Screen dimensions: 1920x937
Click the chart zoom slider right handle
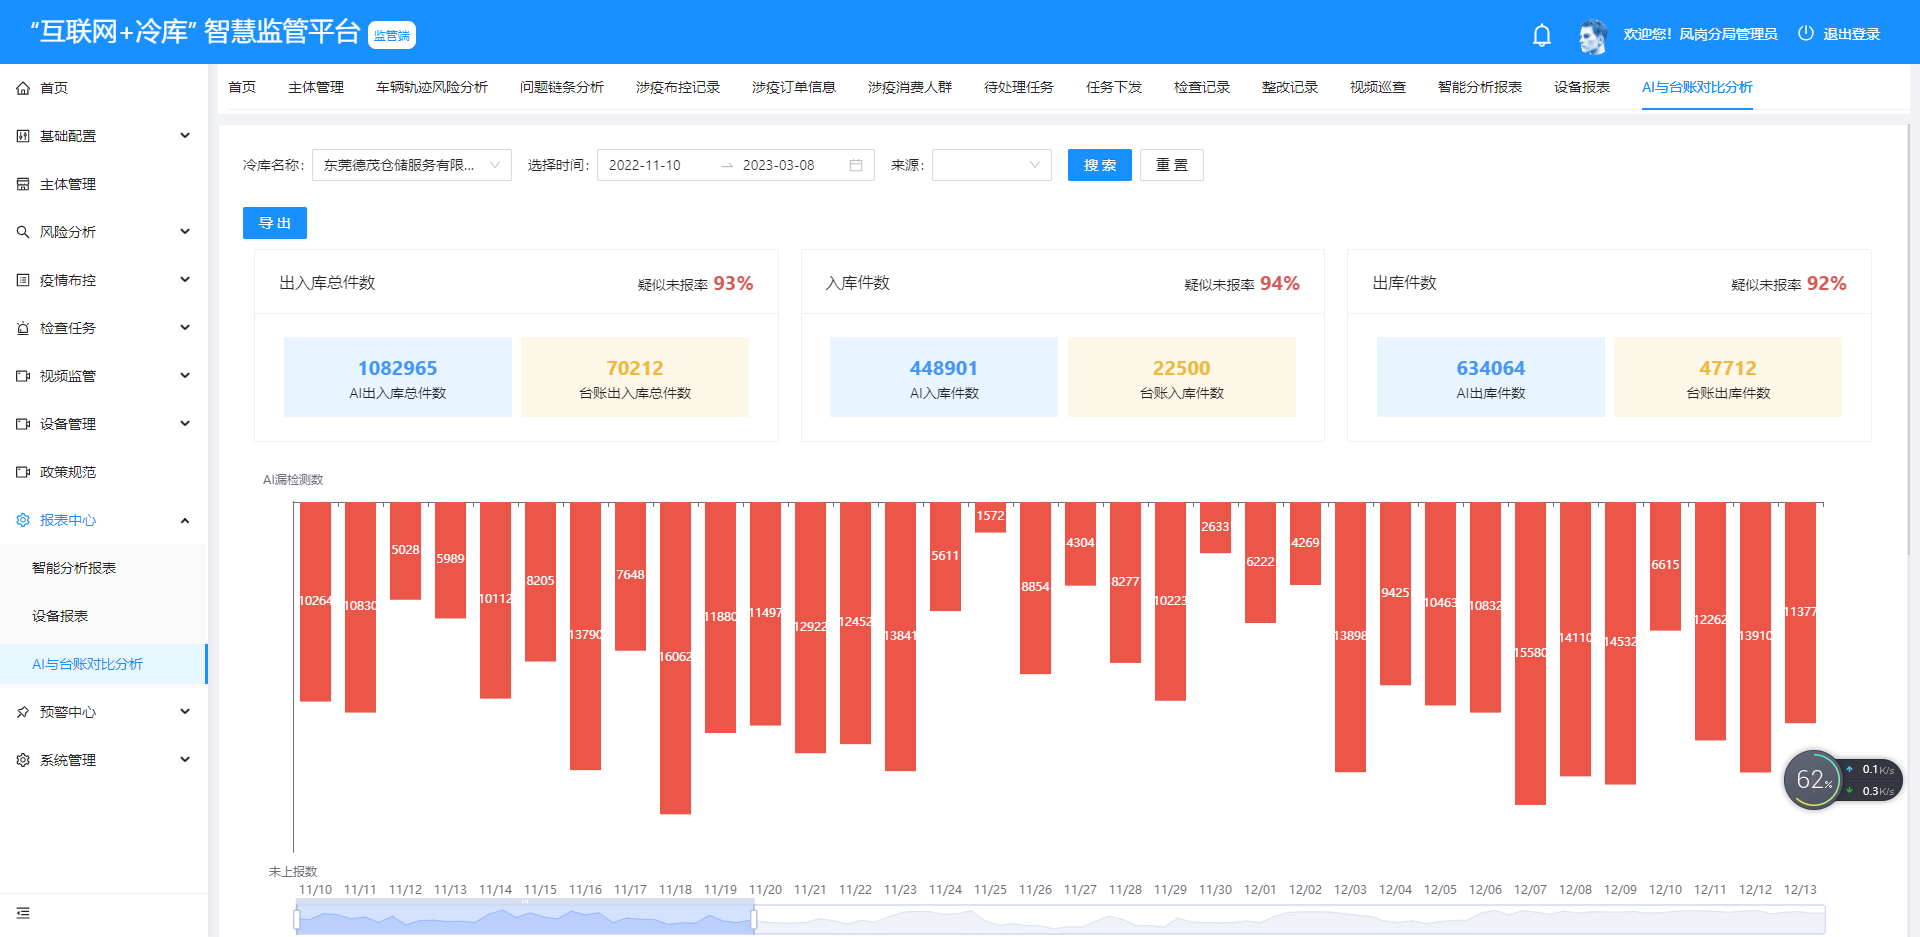pos(754,919)
